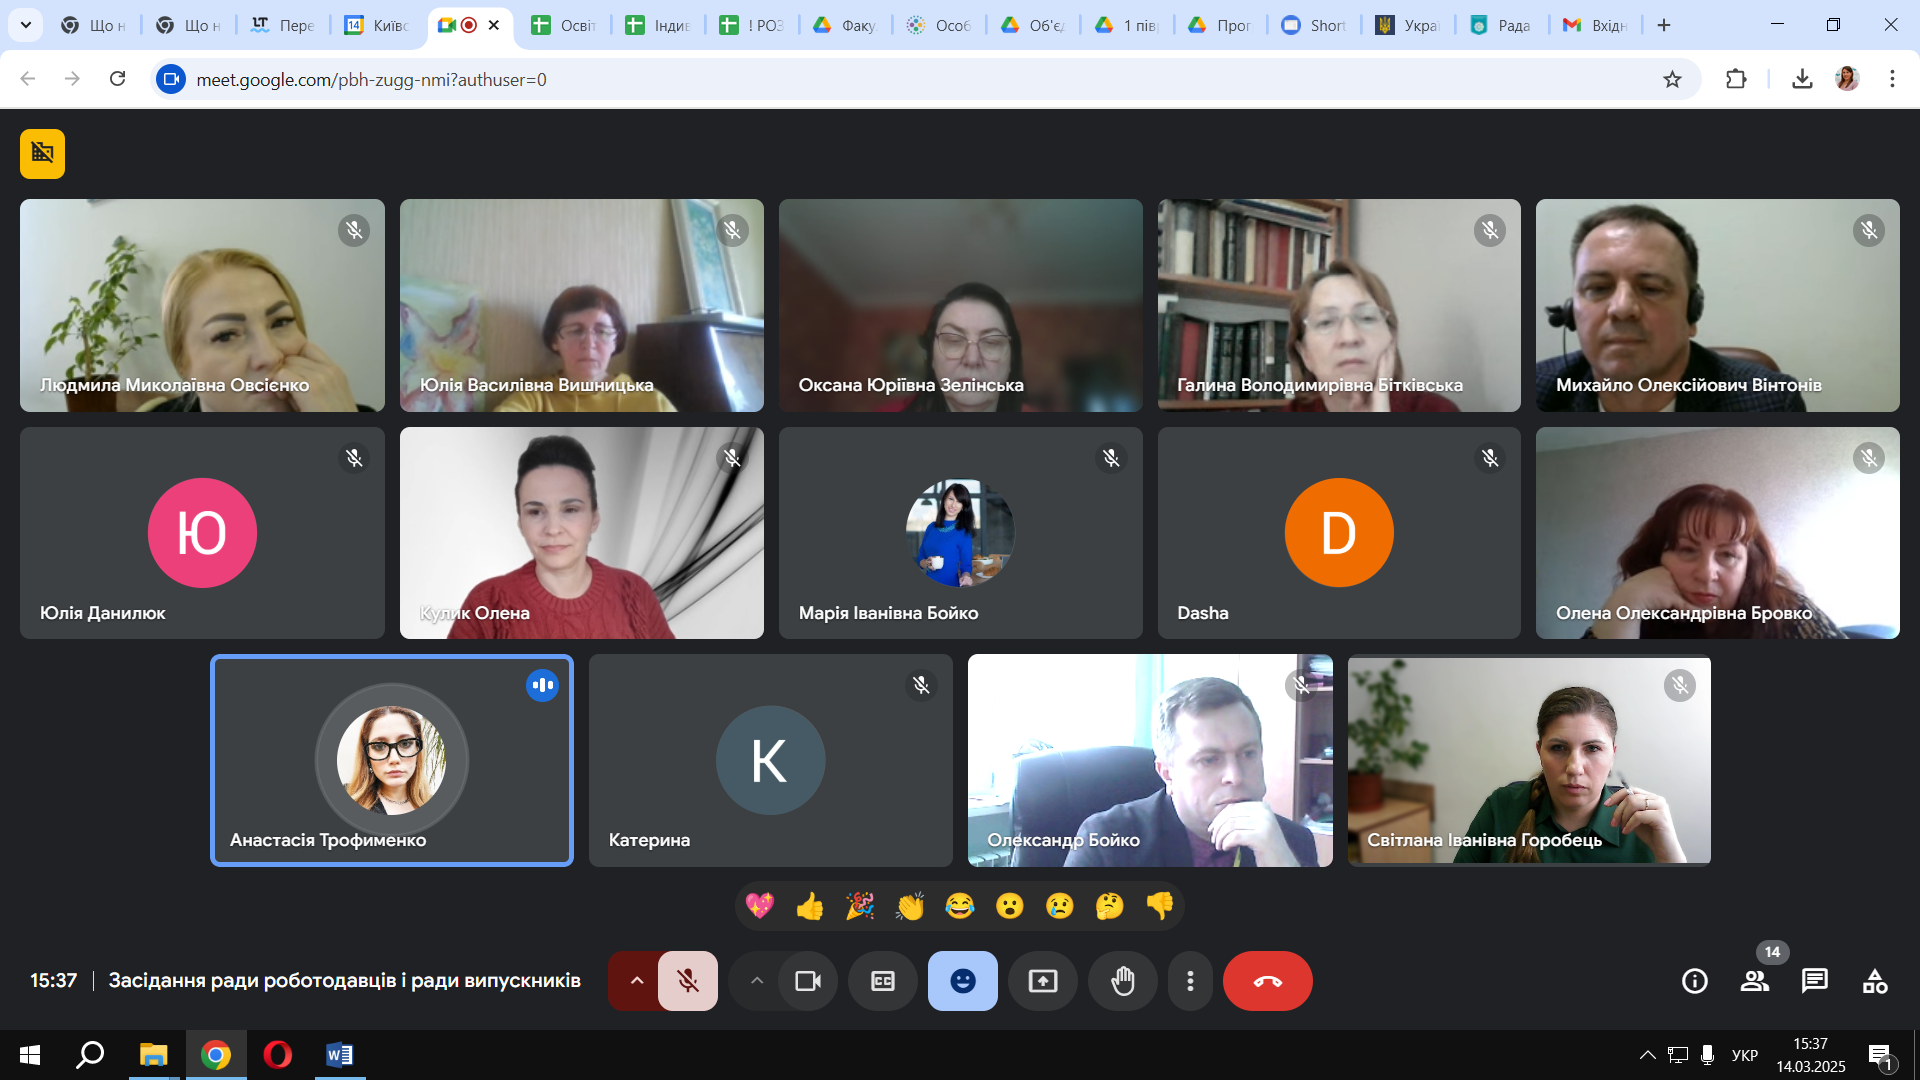Viewport: 1920px width, 1080px height.
Task: Select Анастасія Трофименко's video tile
Action: pyautogui.click(x=392, y=760)
